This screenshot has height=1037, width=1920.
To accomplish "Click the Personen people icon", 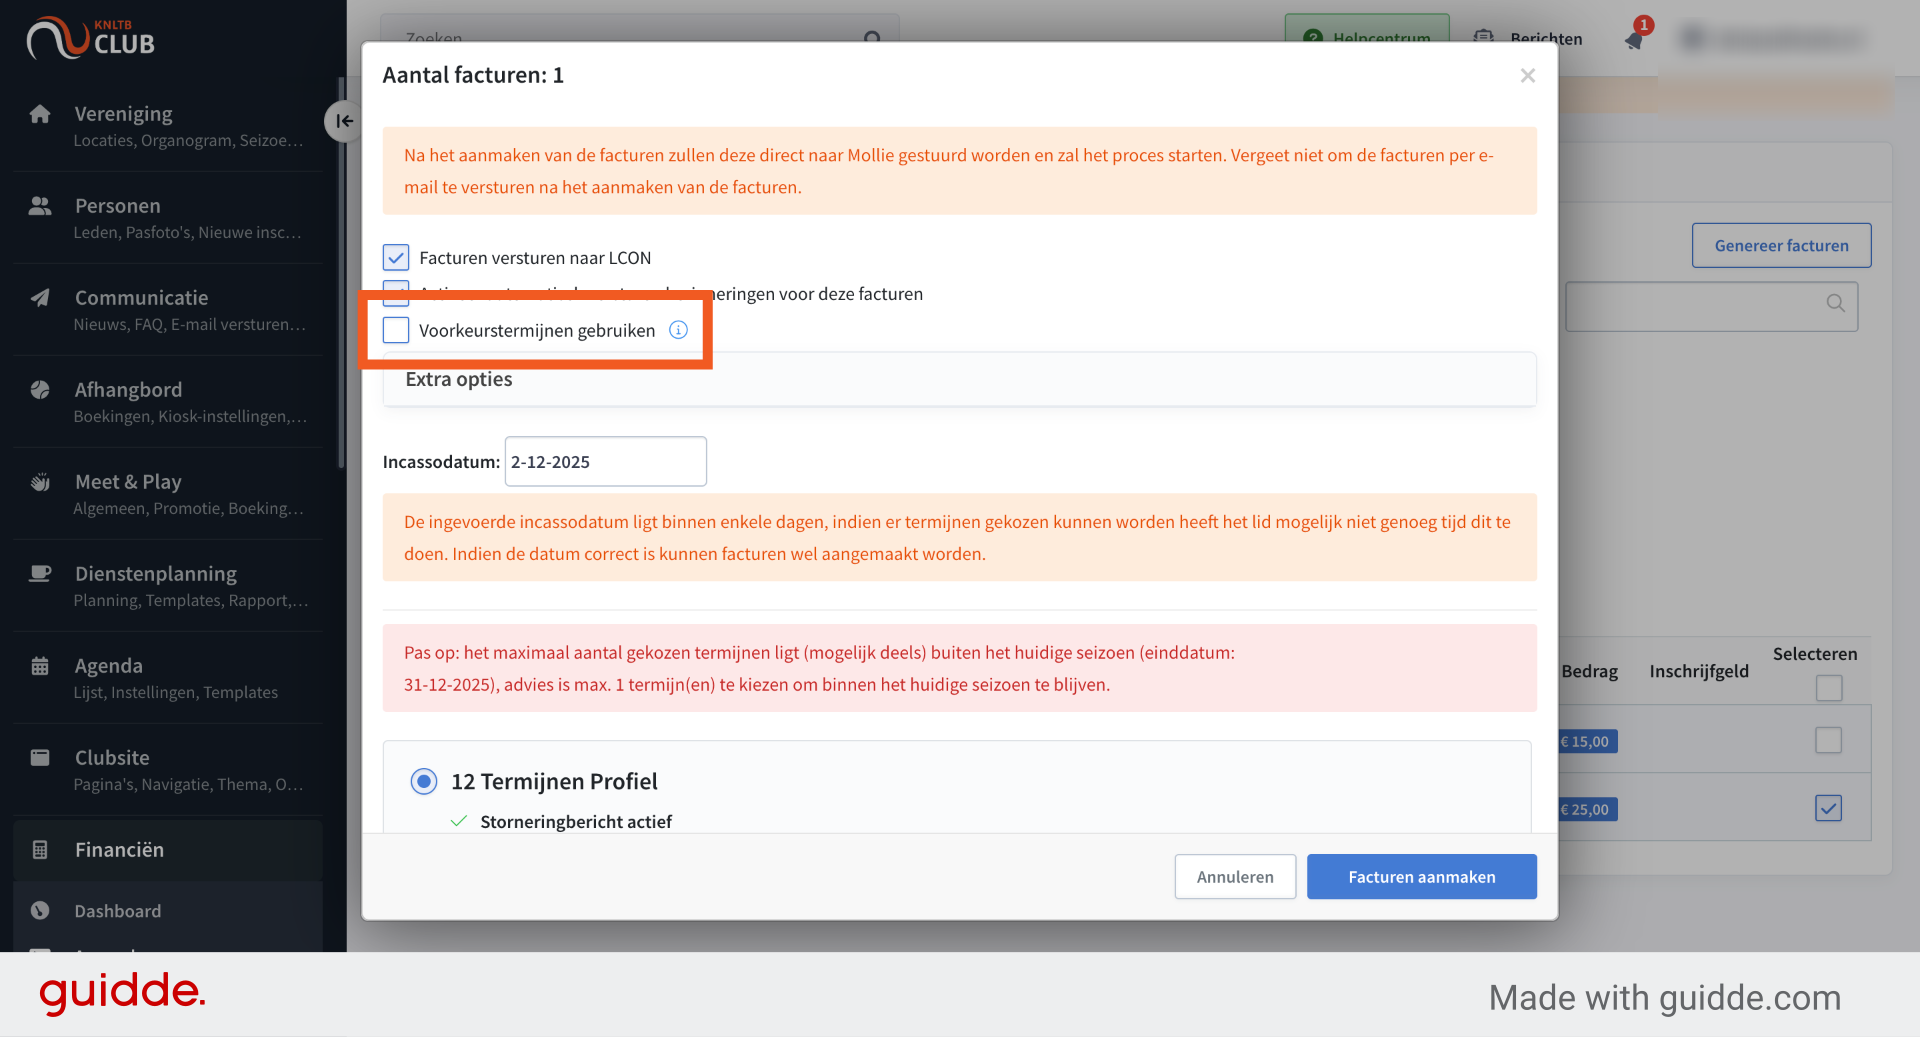I will [x=40, y=206].
